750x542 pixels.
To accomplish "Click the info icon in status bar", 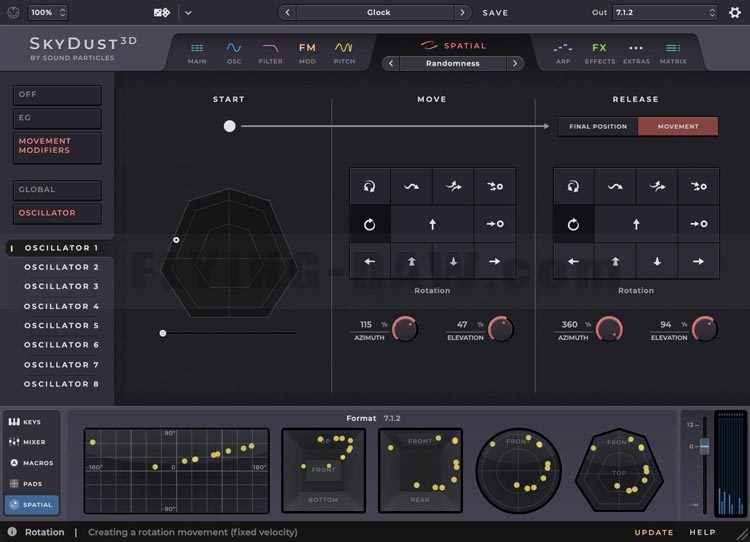I will tap(12, 531).
